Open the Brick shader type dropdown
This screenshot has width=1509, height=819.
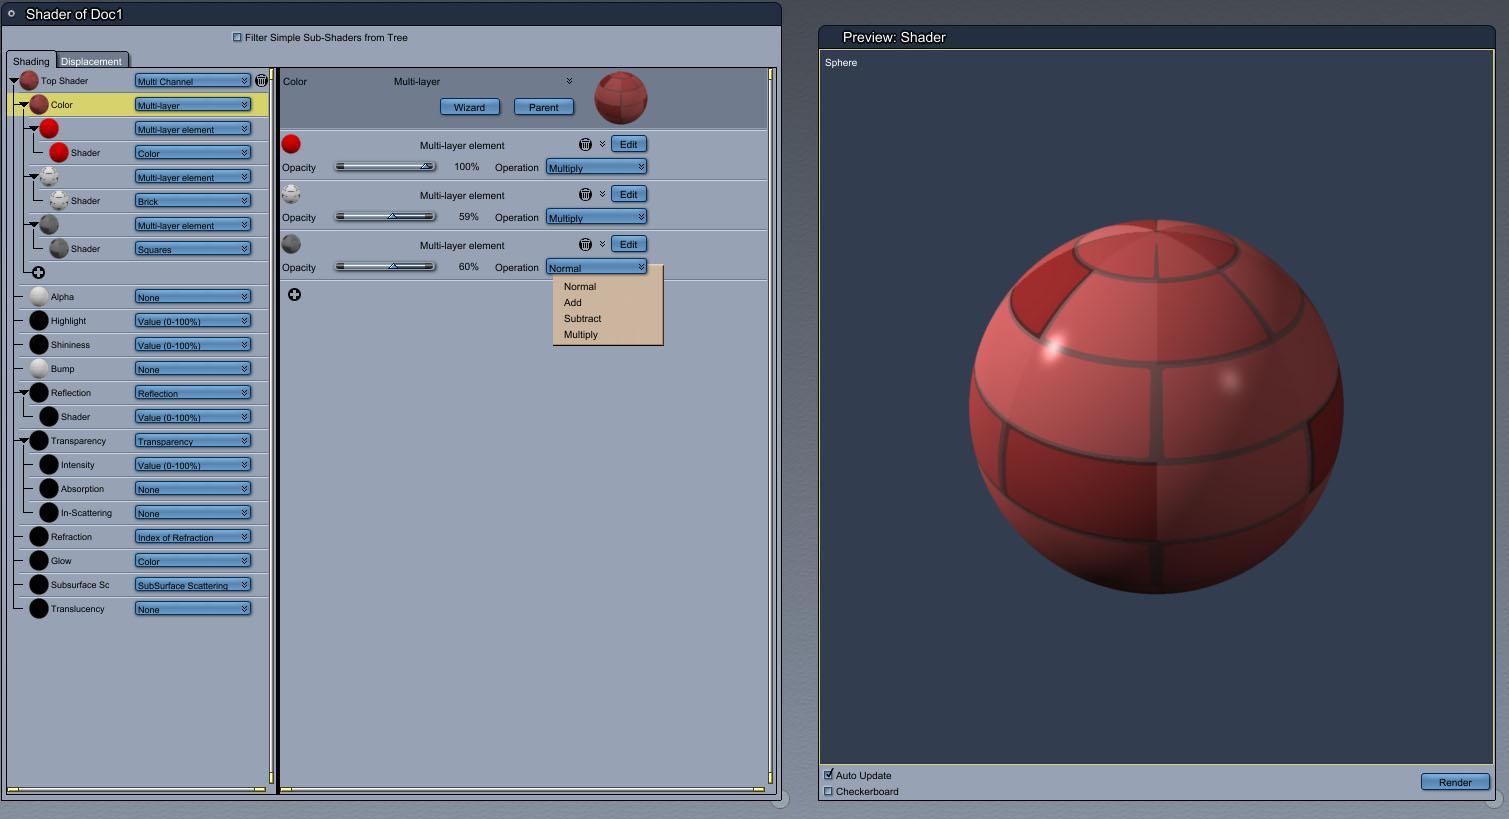pos(192,201)
